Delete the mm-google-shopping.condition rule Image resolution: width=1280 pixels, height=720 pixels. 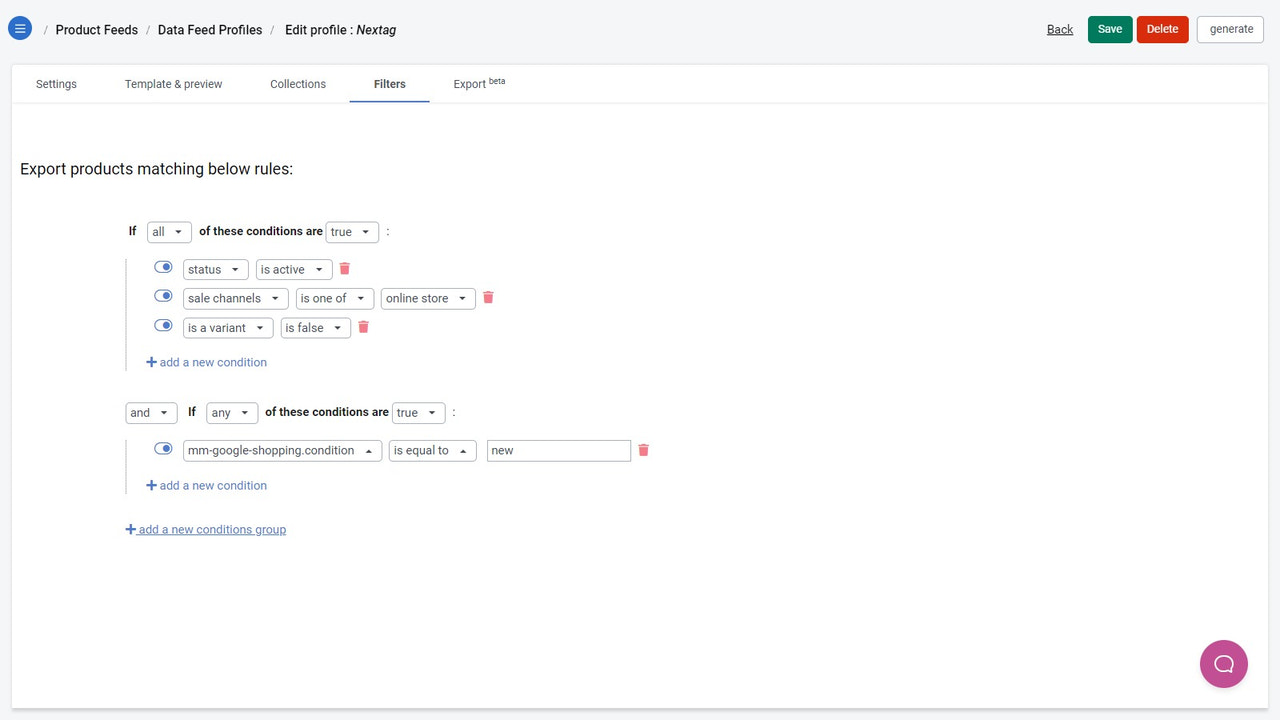[643, 450]
